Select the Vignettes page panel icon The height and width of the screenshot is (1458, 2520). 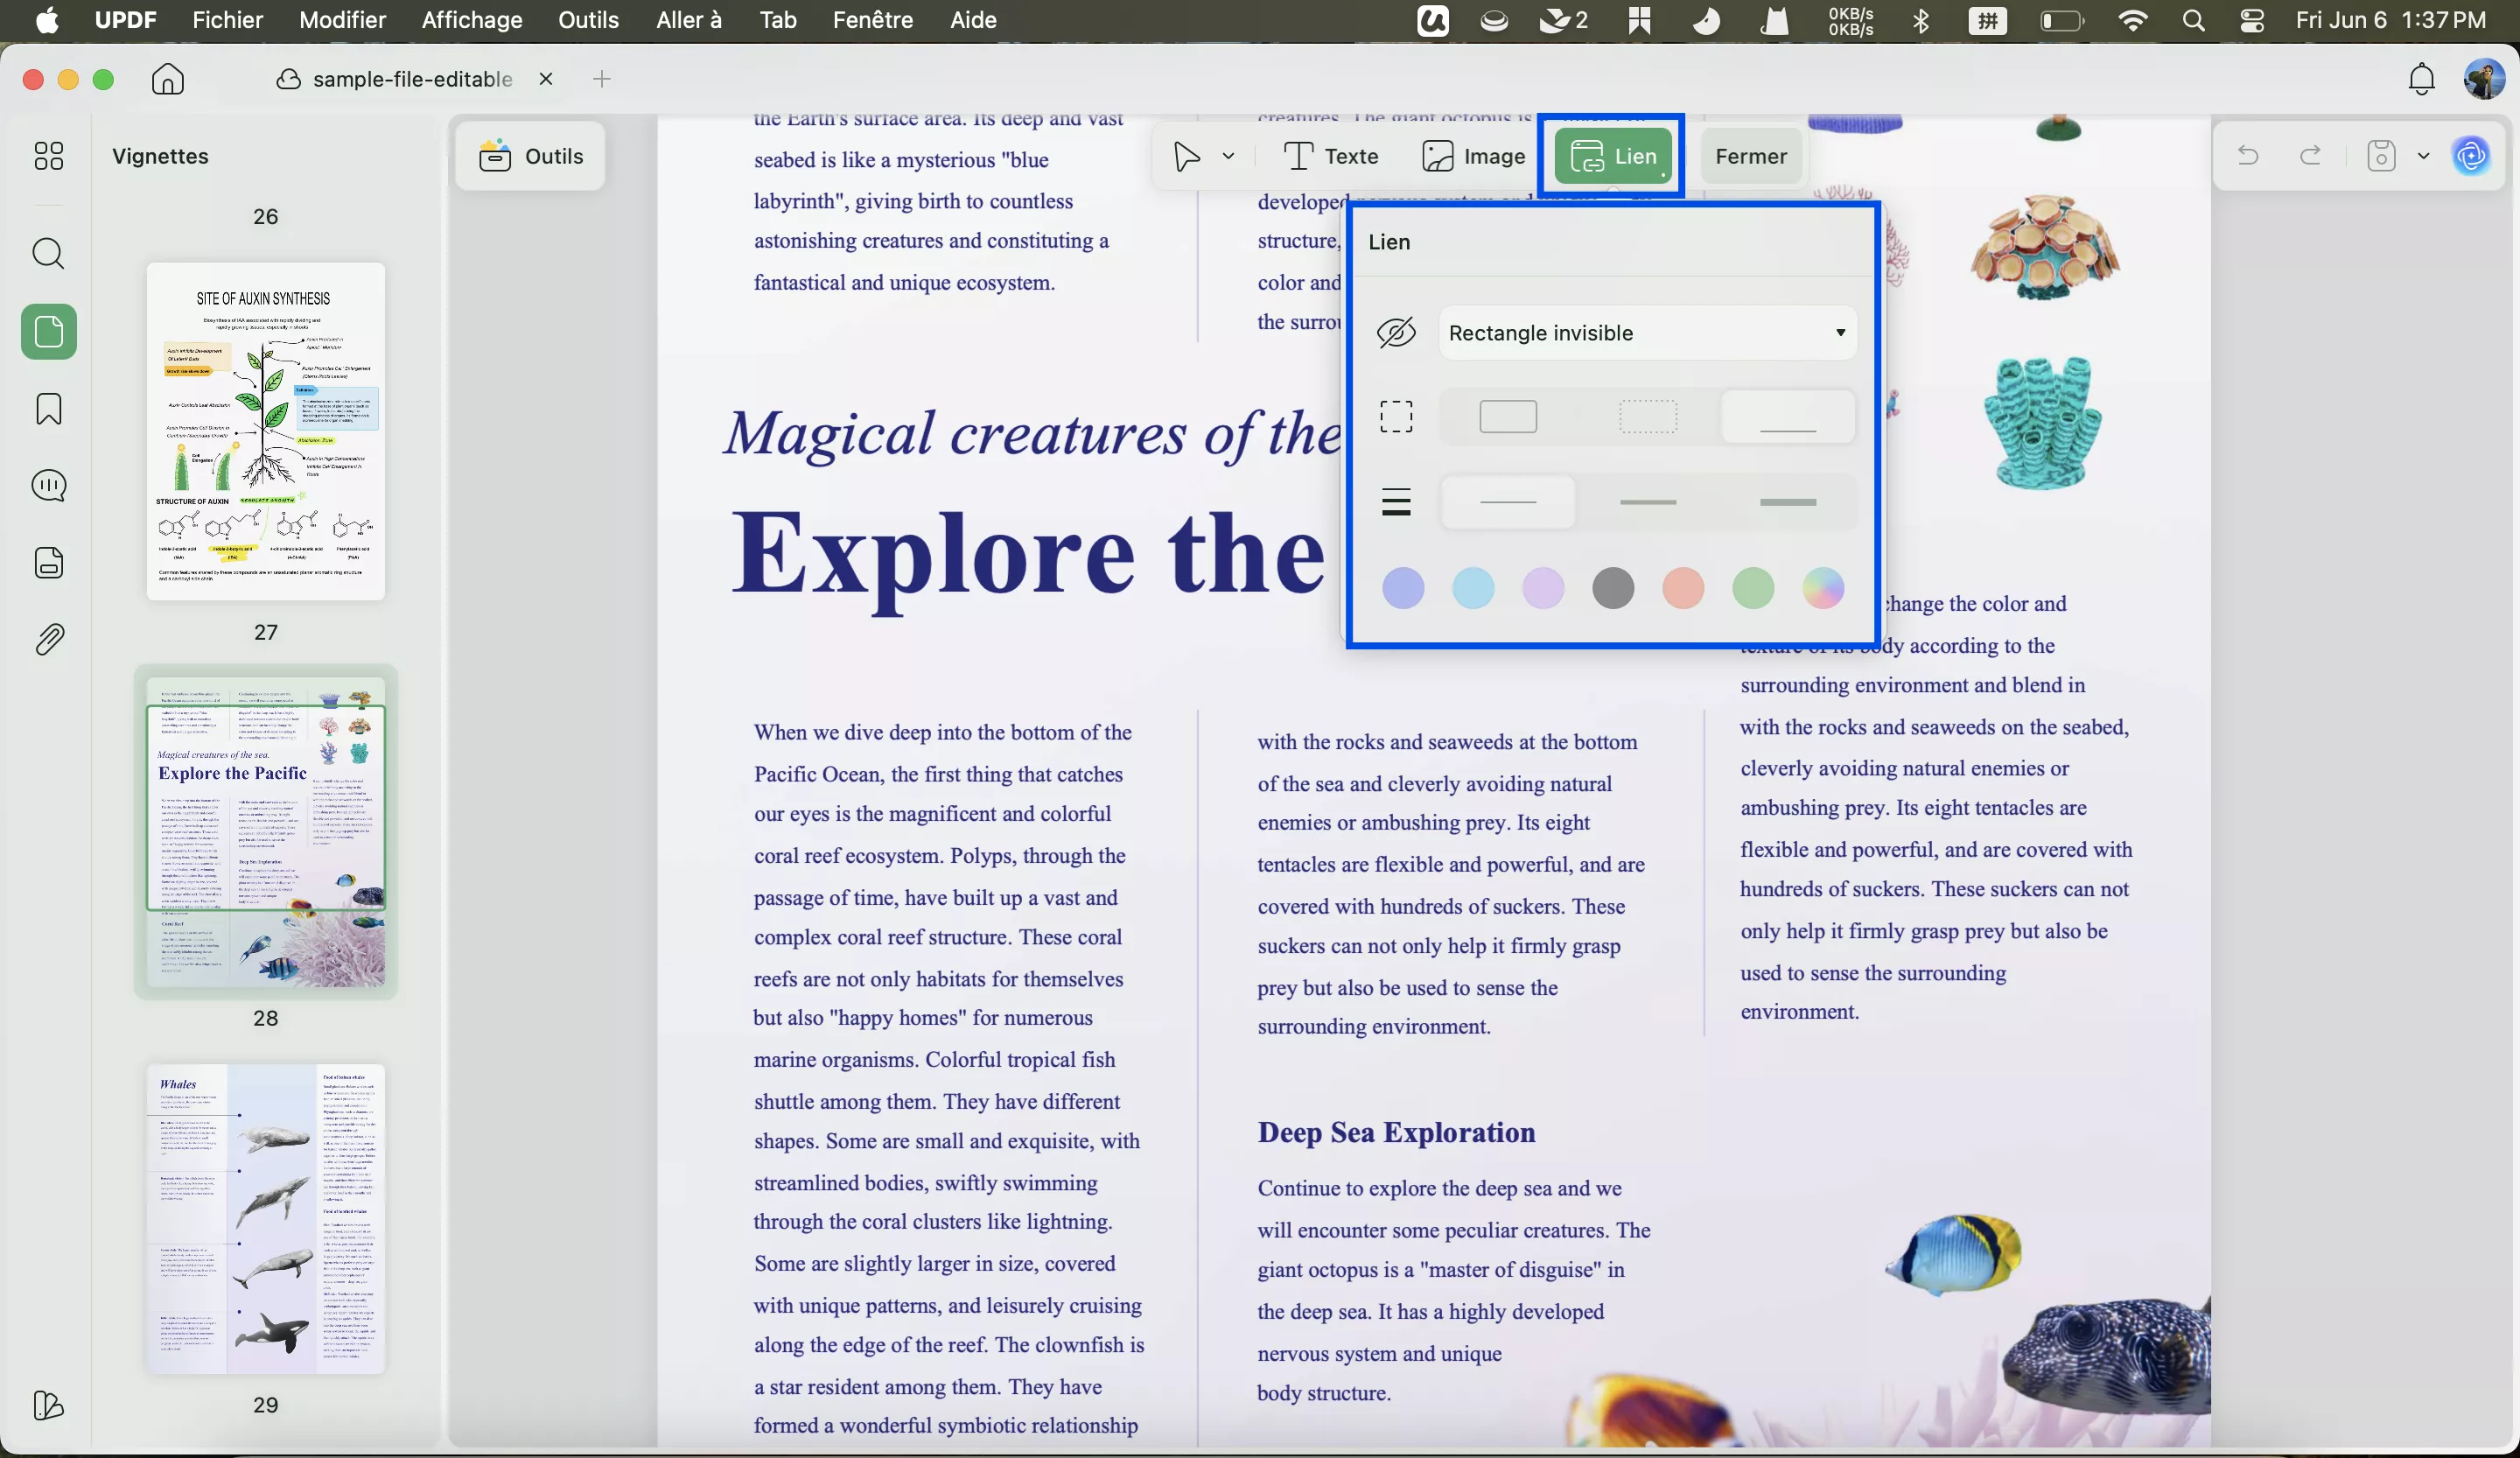tap(48, 331)
